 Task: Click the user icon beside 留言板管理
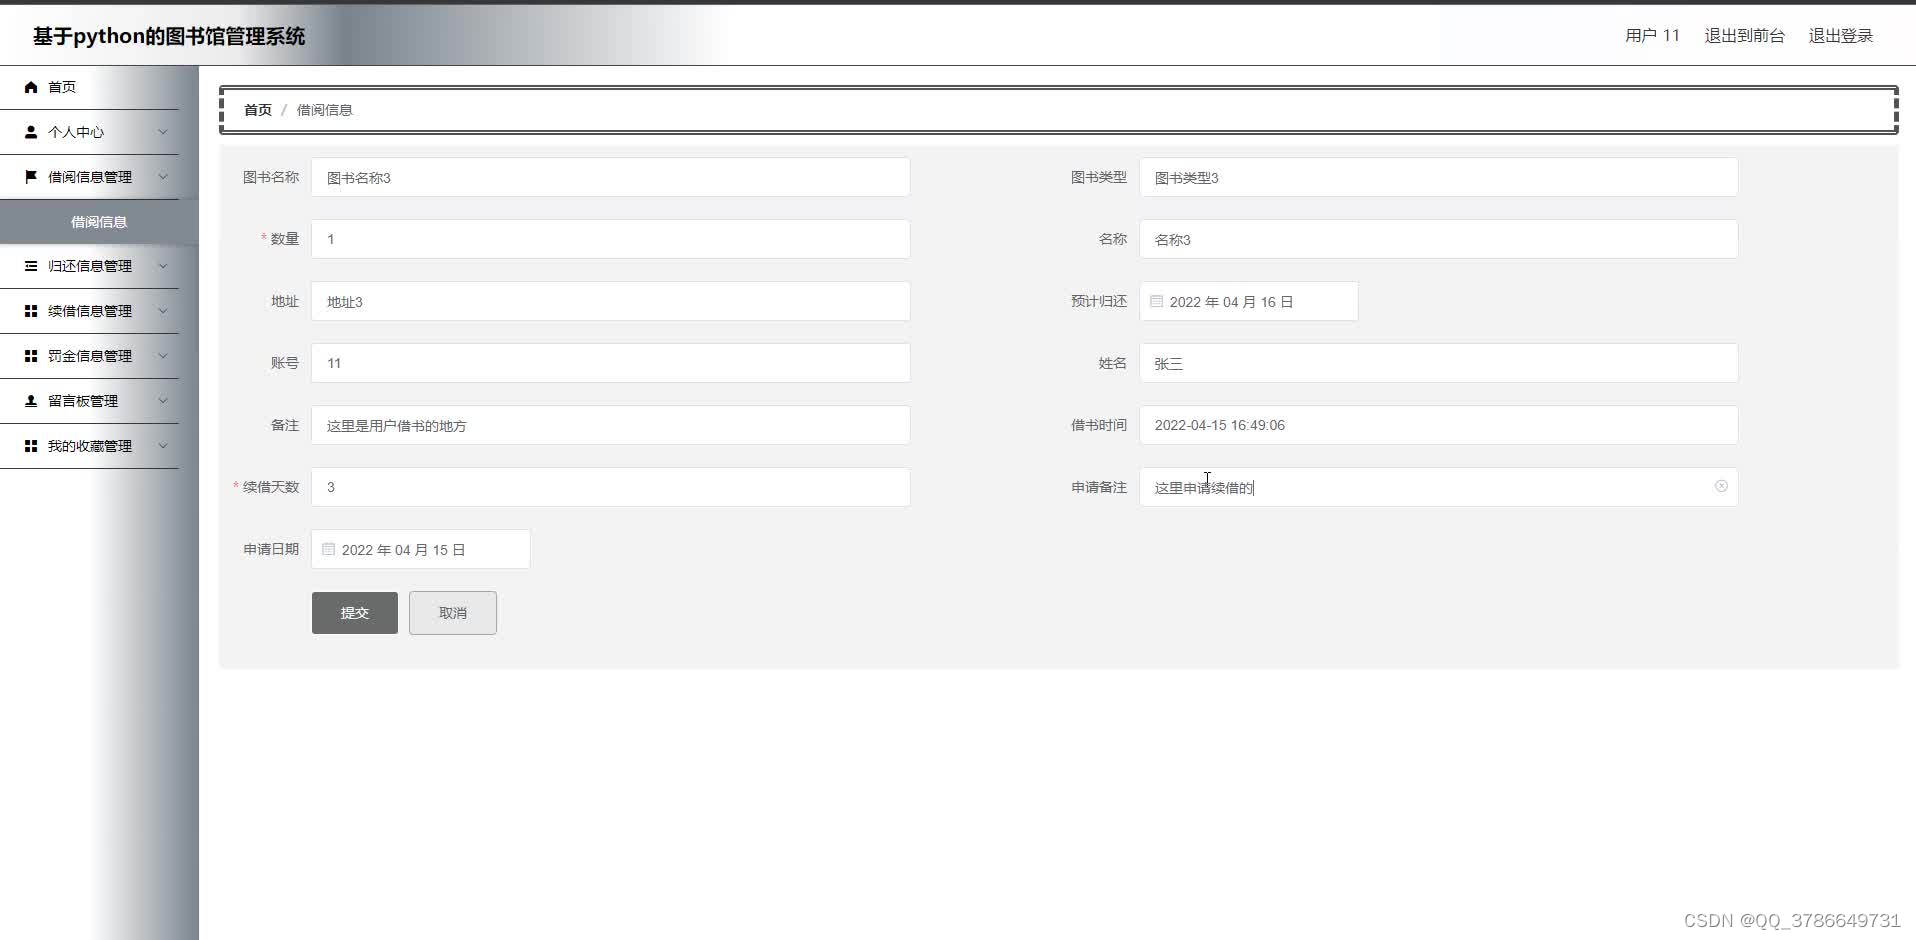(x=31, y=401)
